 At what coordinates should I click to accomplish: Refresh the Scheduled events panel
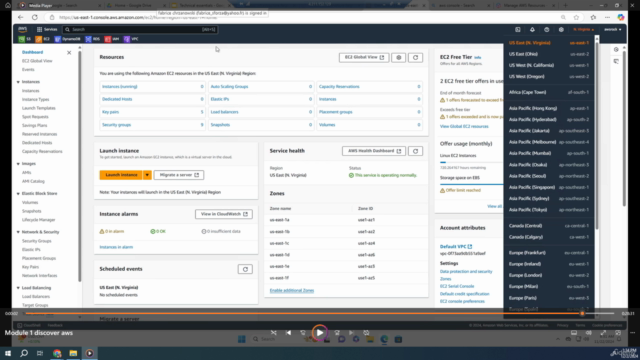click(x=245, y=269)
